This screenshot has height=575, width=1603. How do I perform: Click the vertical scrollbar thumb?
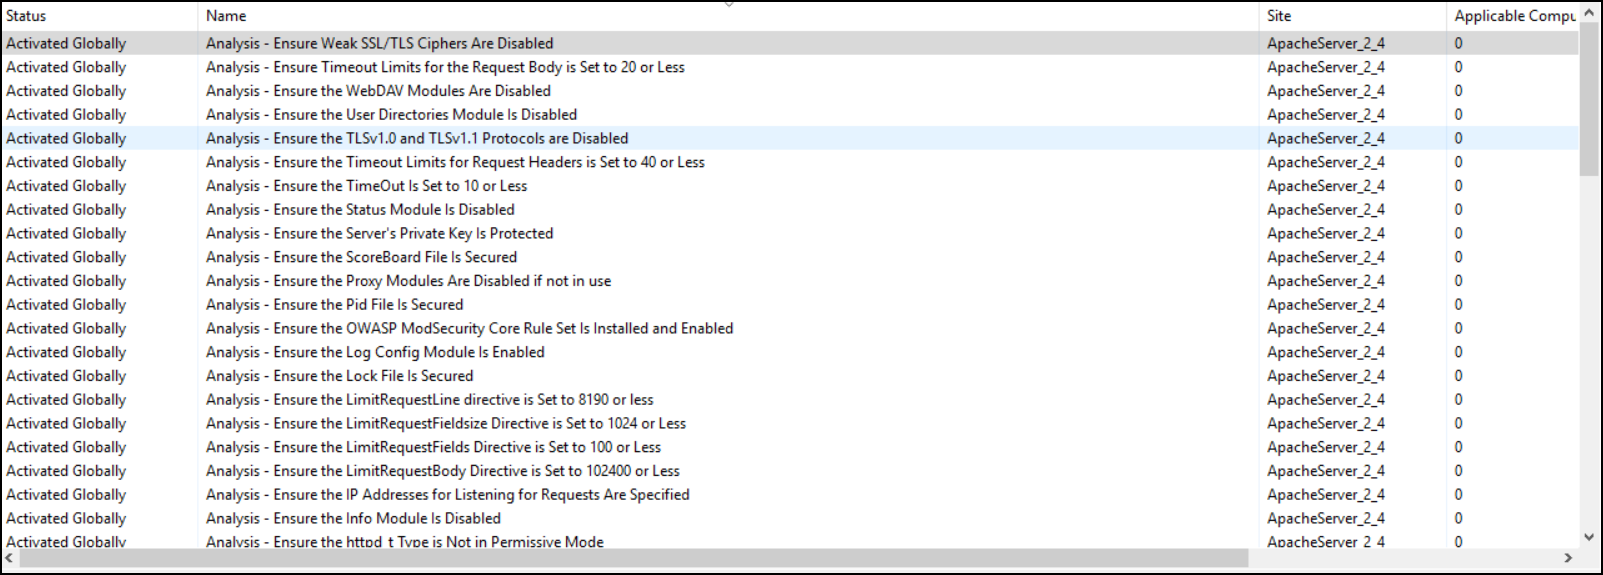point(1589,100)
